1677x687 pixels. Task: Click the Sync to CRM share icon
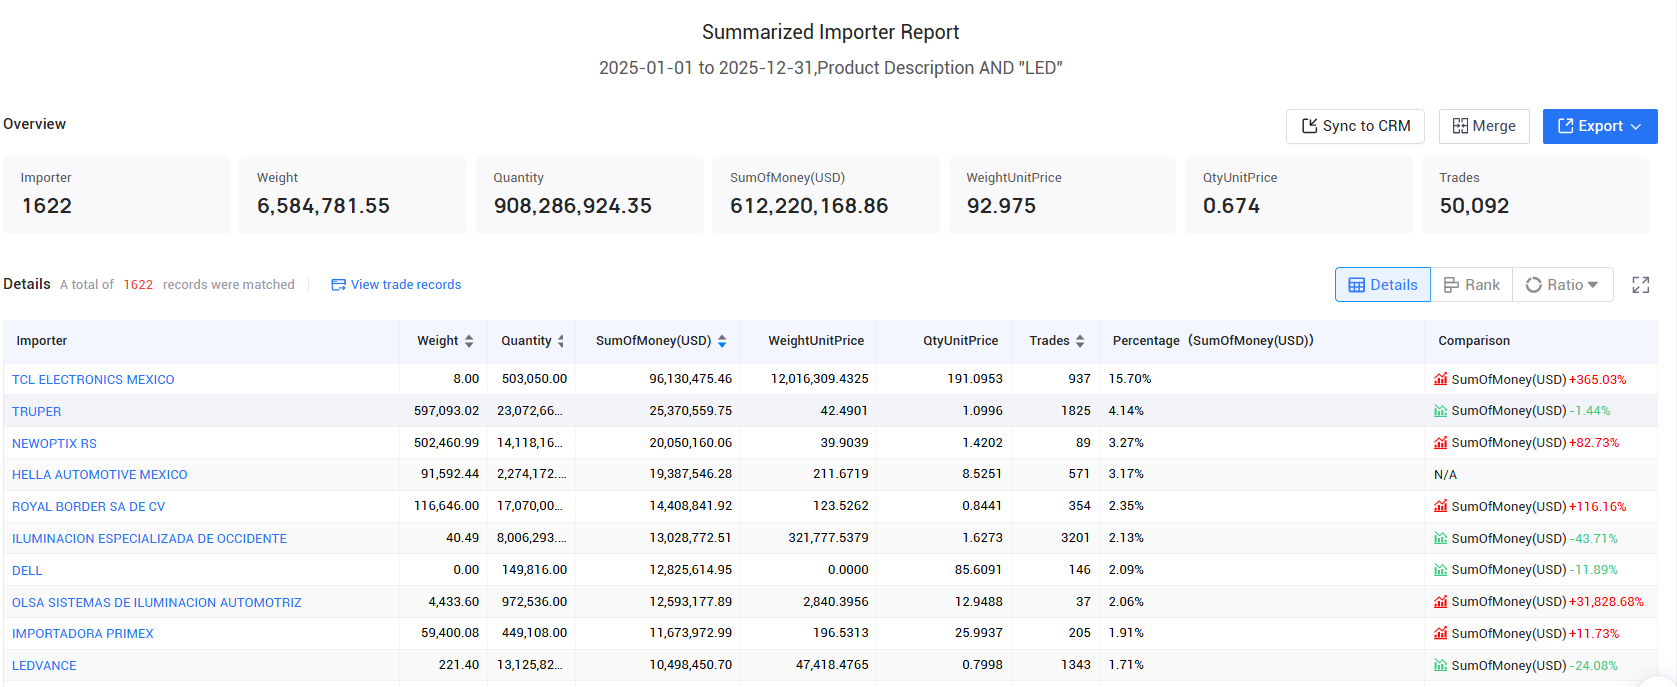[x=1309, y=126]
